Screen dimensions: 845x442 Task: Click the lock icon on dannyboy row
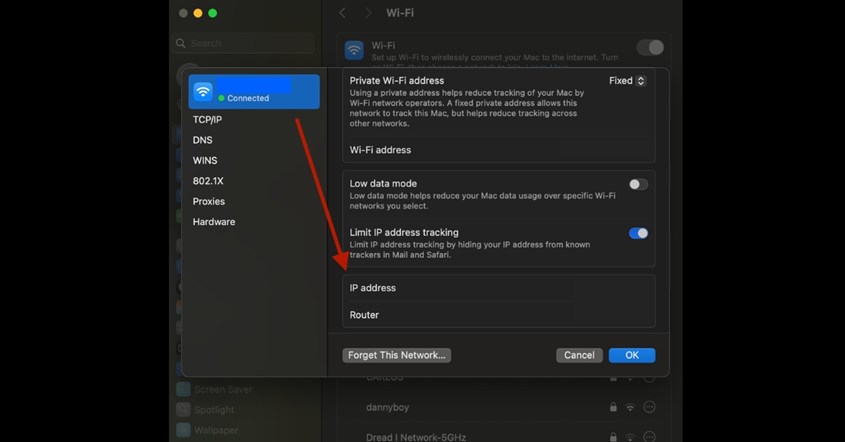(x=613, y=407)
